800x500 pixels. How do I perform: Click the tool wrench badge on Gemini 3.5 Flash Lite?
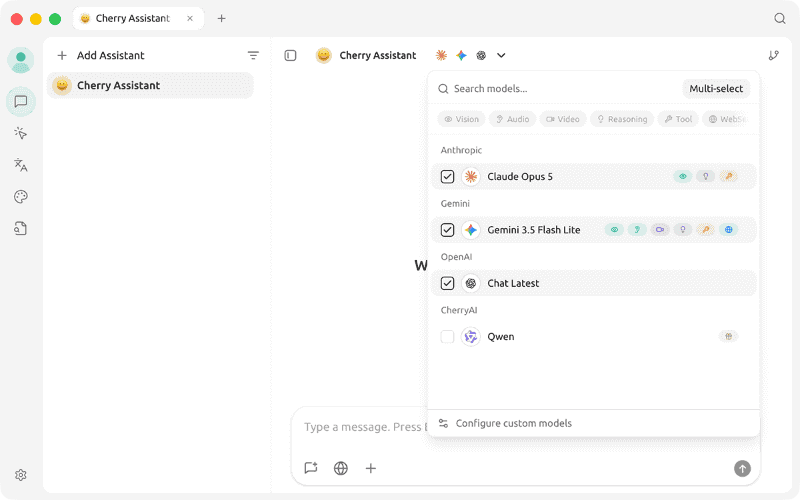[x=706, y=230]
